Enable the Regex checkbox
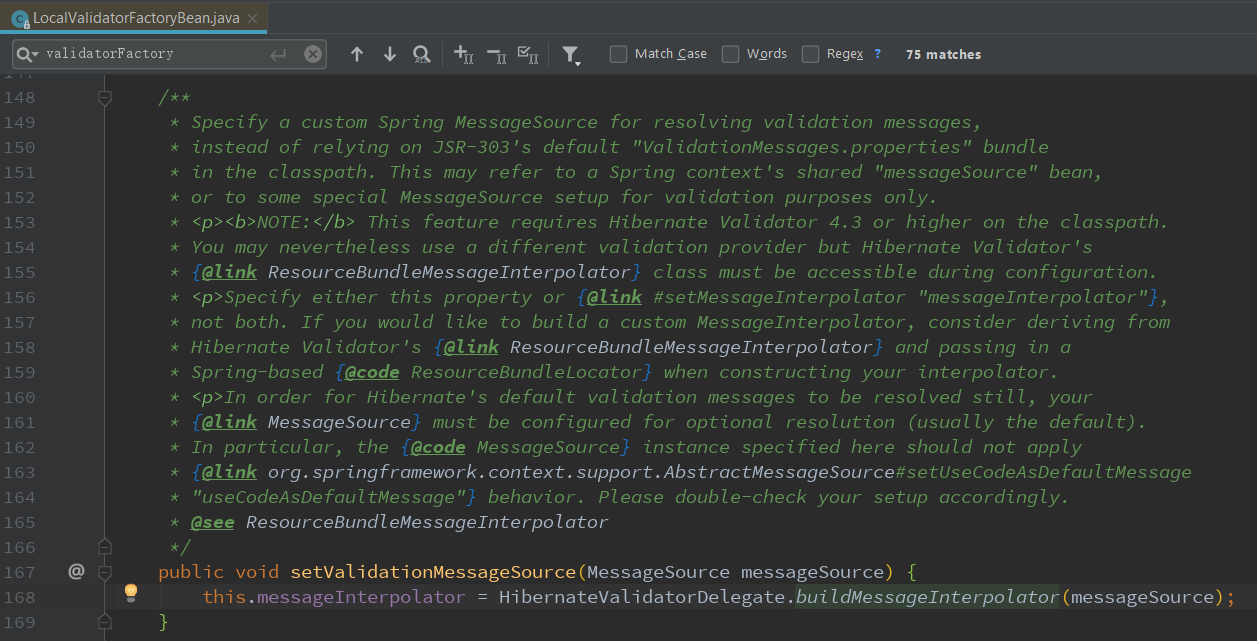The image size is (1257, 641). (811, 54)
